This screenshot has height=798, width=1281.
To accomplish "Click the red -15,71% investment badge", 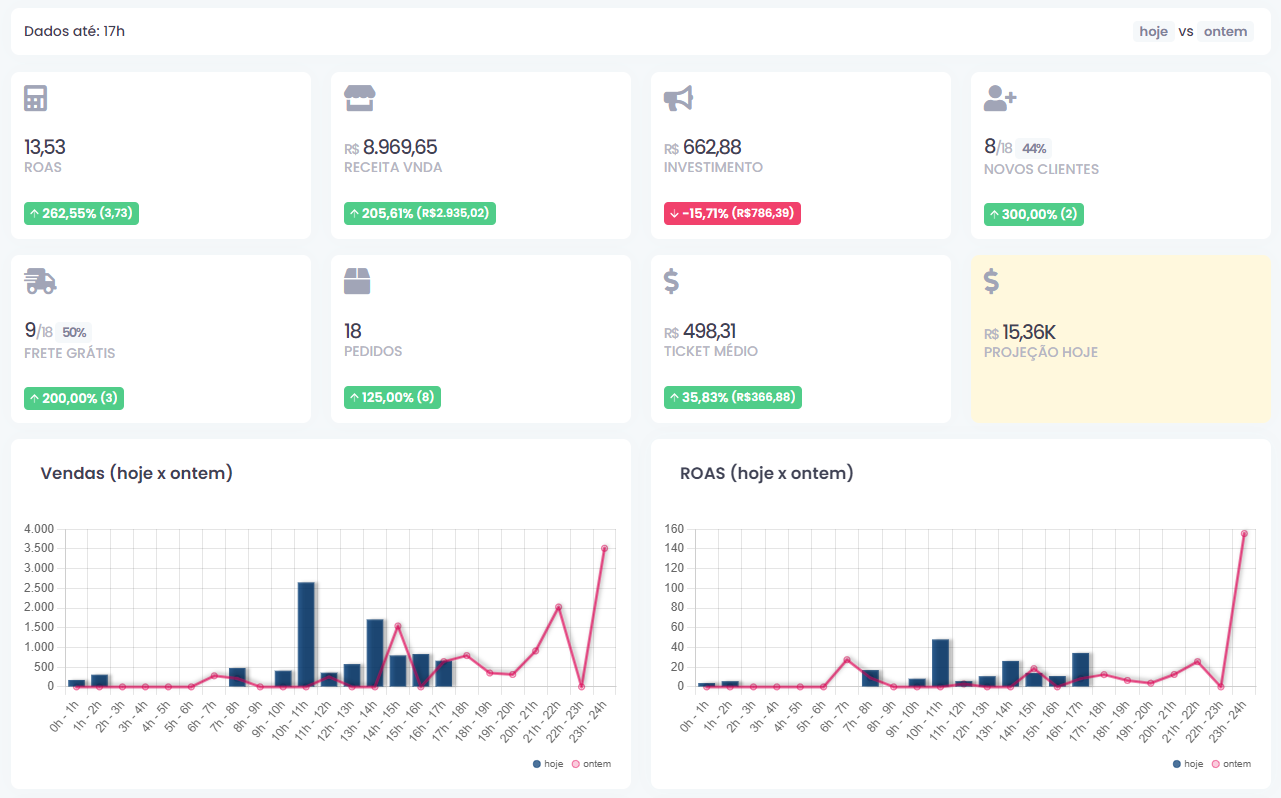I will 732,213.
